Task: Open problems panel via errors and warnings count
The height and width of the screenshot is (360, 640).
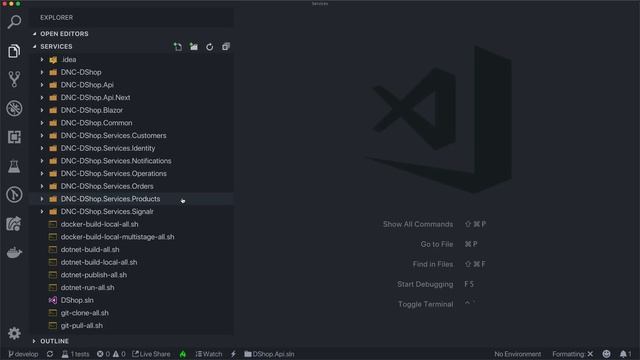Action: click(x=111, y=354)
